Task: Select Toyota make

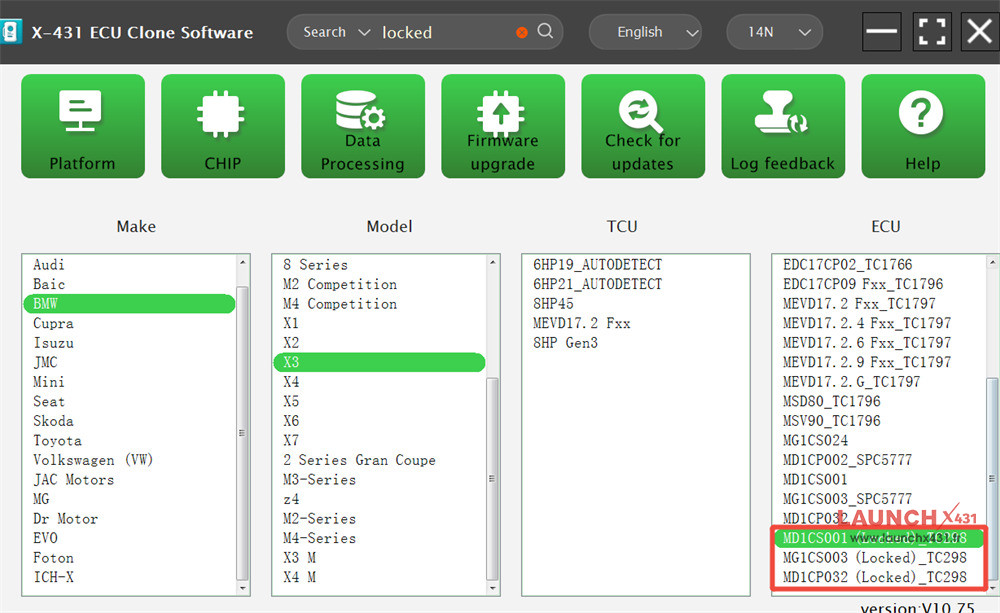Action: pyautogui.click(x=57, y=441)
